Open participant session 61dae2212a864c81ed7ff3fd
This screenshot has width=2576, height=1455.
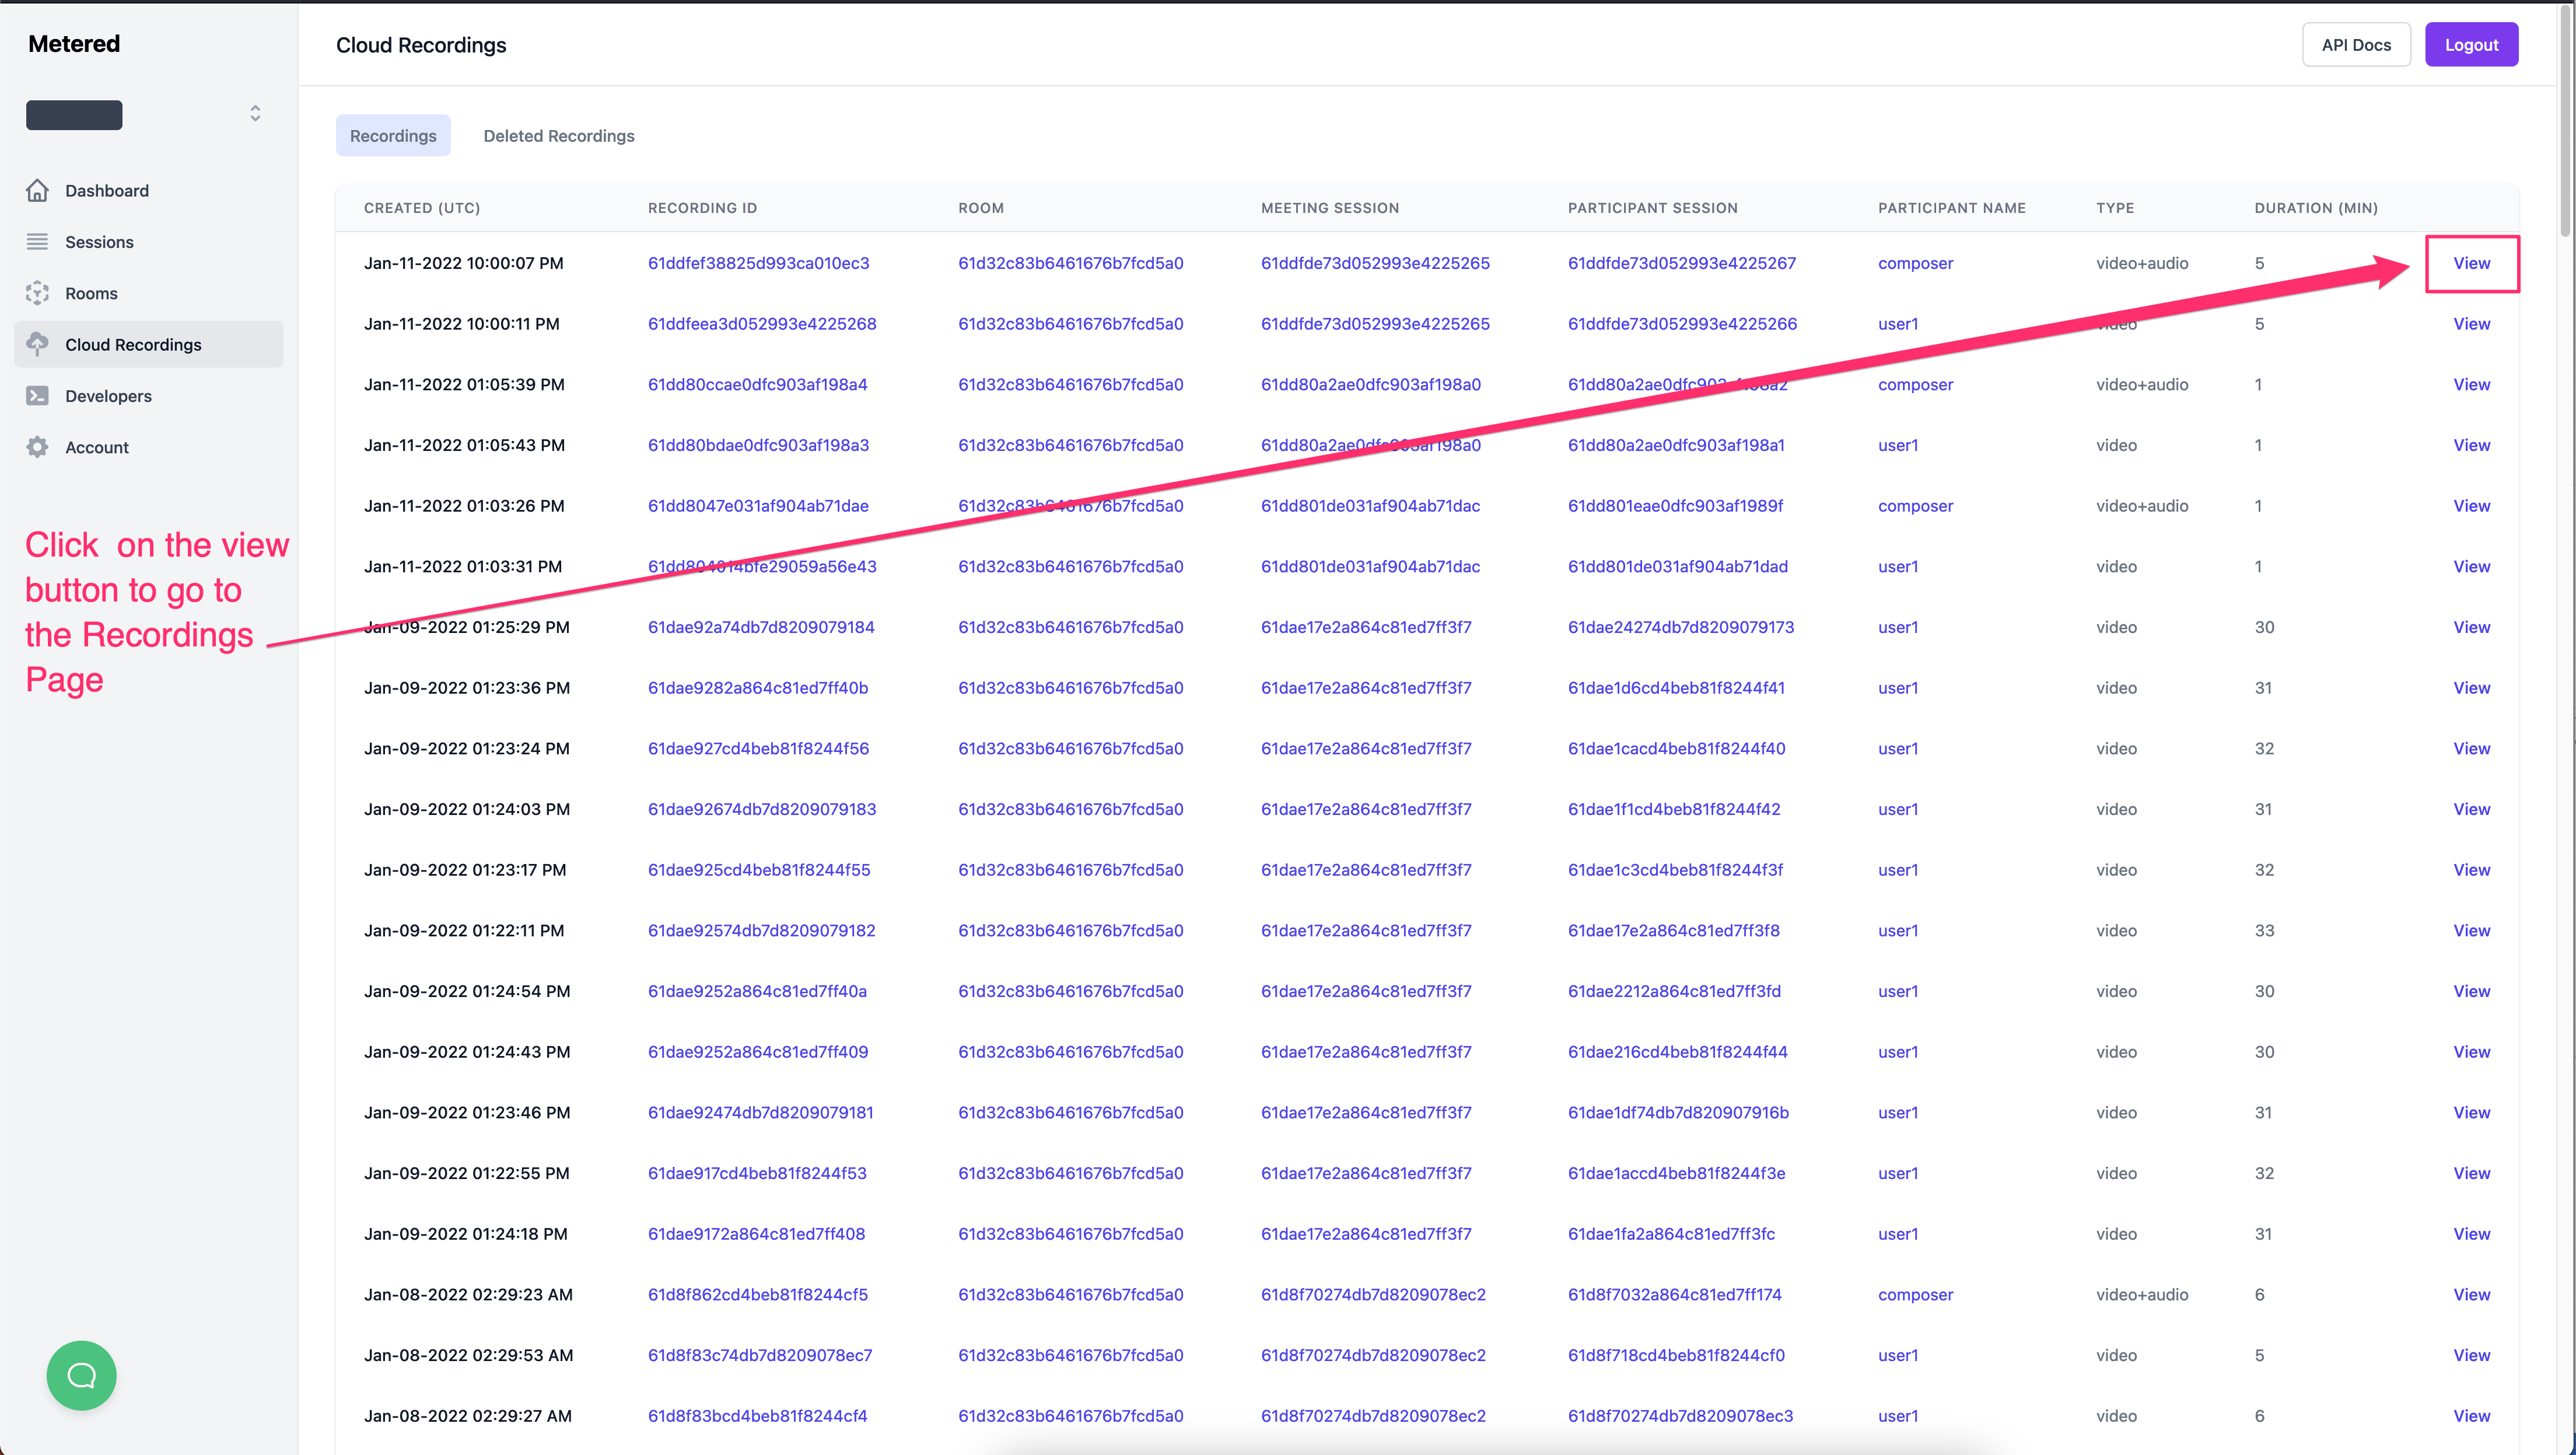[x=1674, y=991]
